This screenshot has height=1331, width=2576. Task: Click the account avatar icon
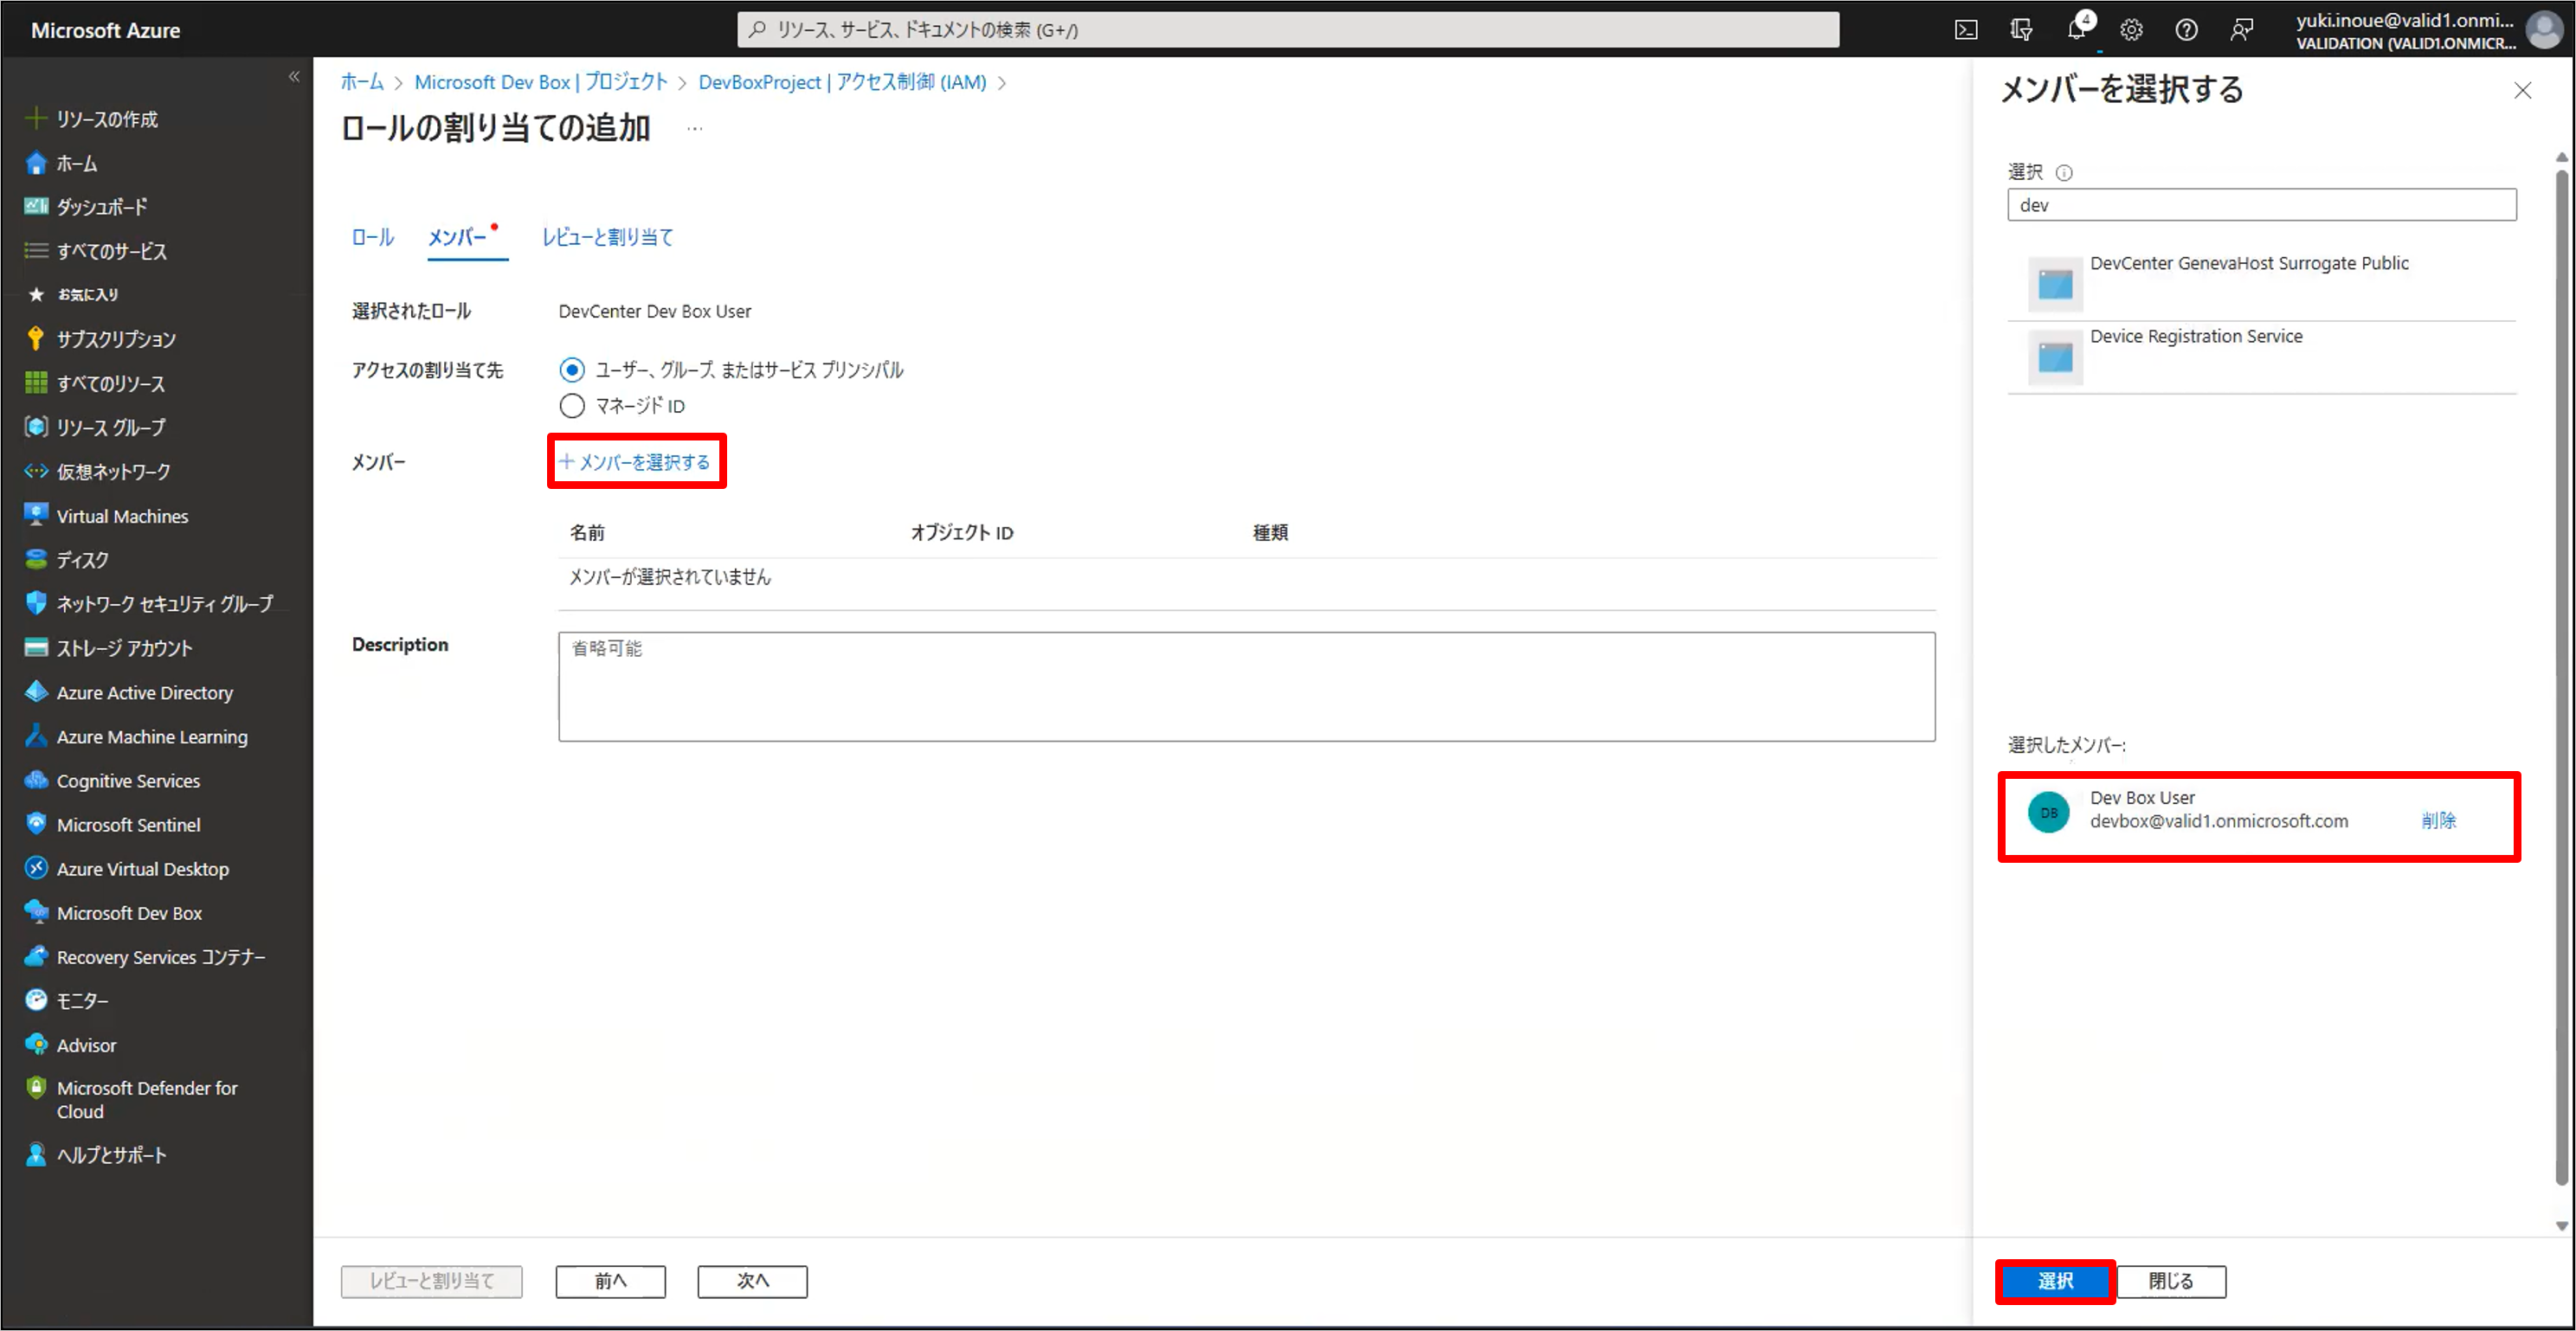[x=2543, y=29]
